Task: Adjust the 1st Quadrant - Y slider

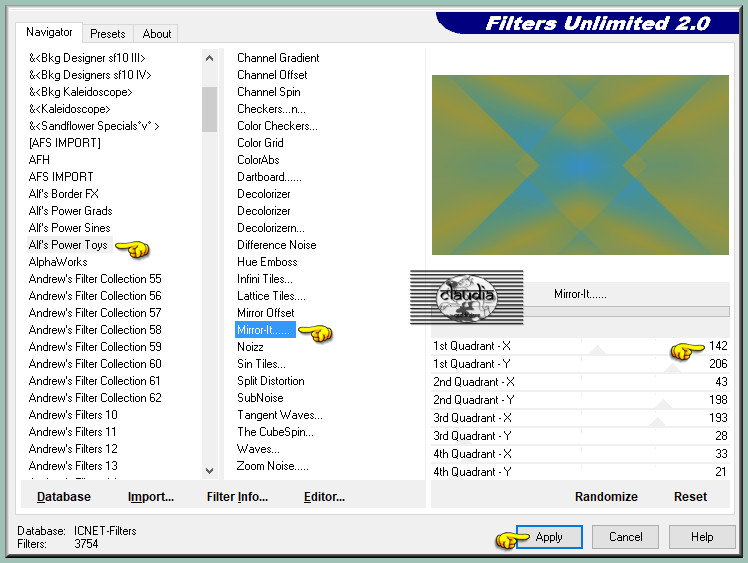Action: (580, 364)
